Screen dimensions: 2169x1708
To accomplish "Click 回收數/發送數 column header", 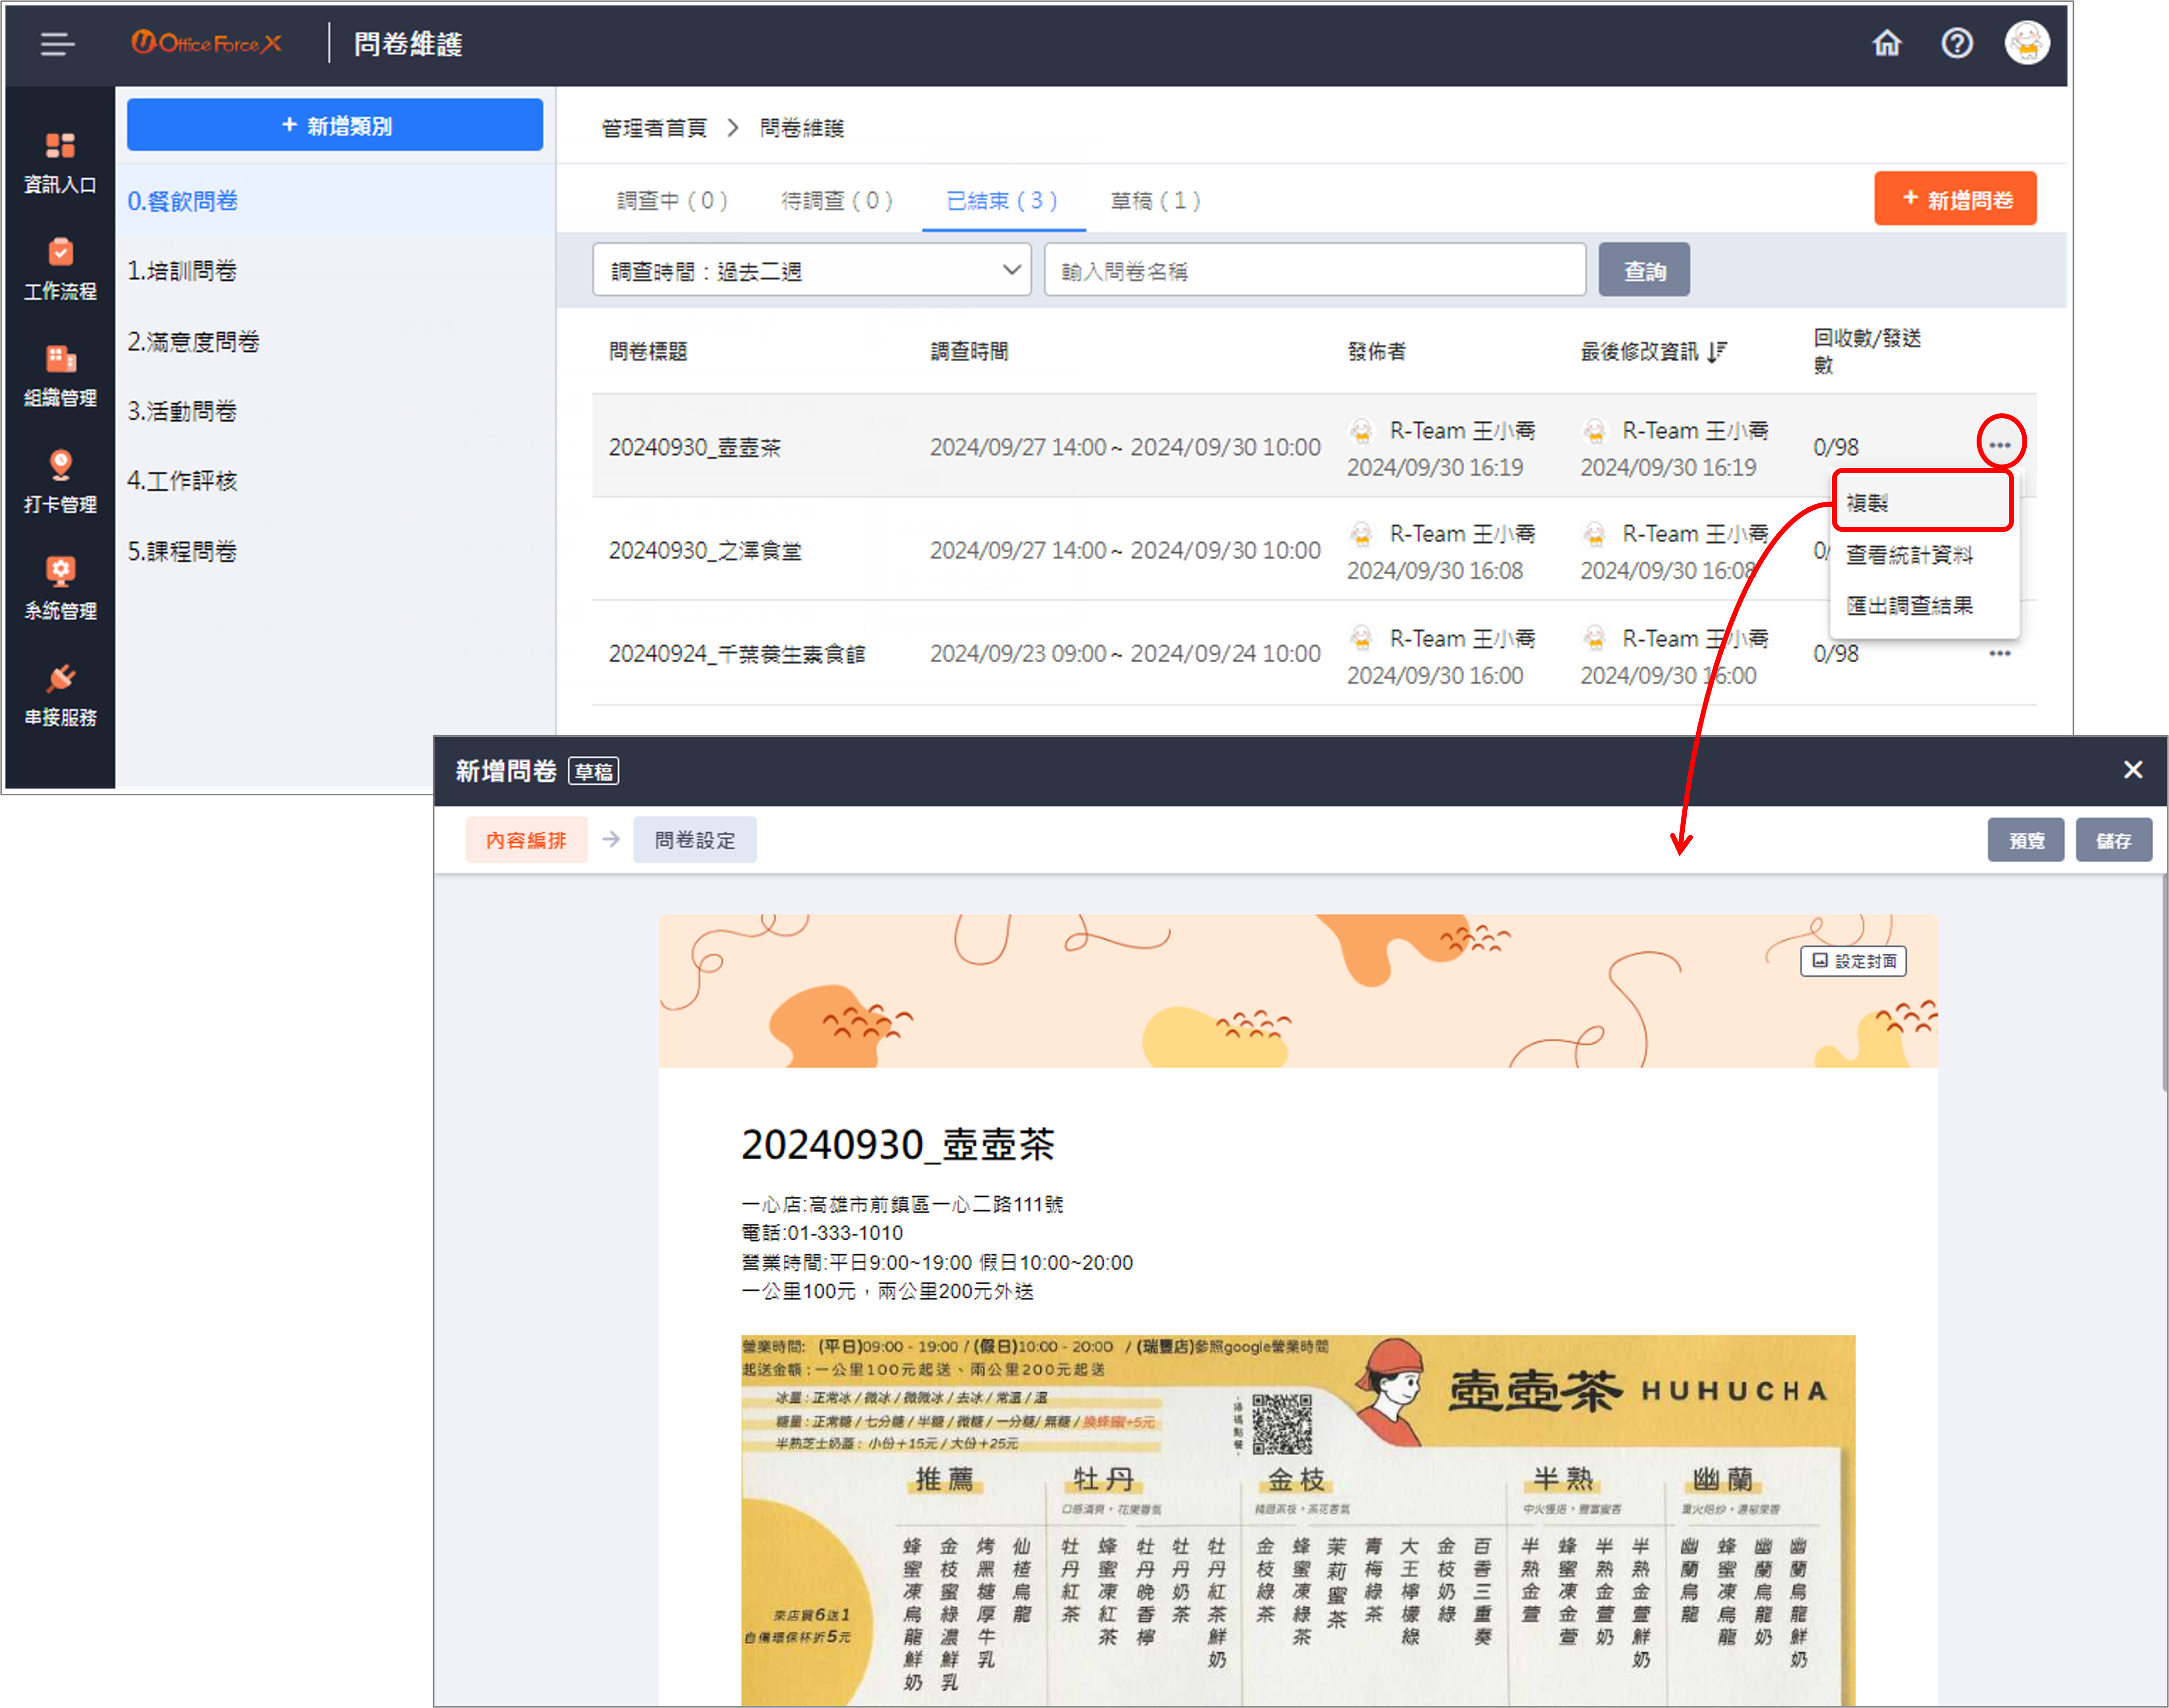I will tap(1867, 351).
